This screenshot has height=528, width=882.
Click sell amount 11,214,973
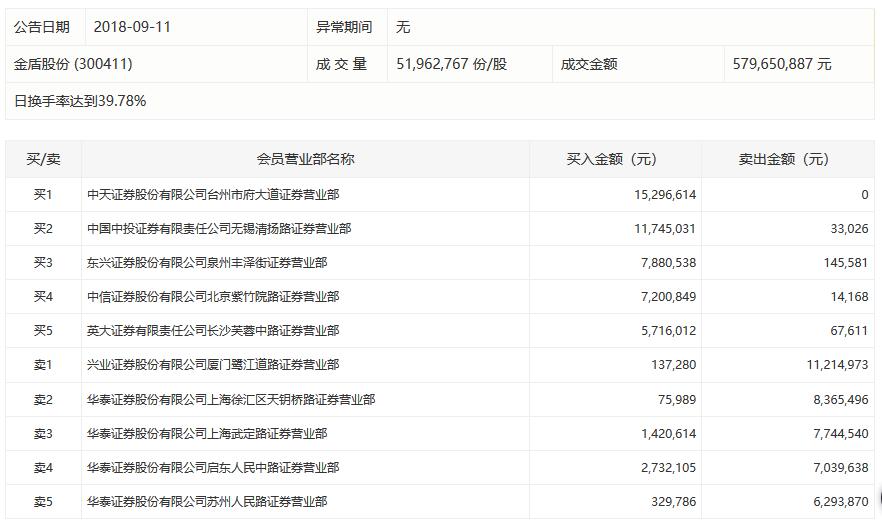[x=838, y=365]
